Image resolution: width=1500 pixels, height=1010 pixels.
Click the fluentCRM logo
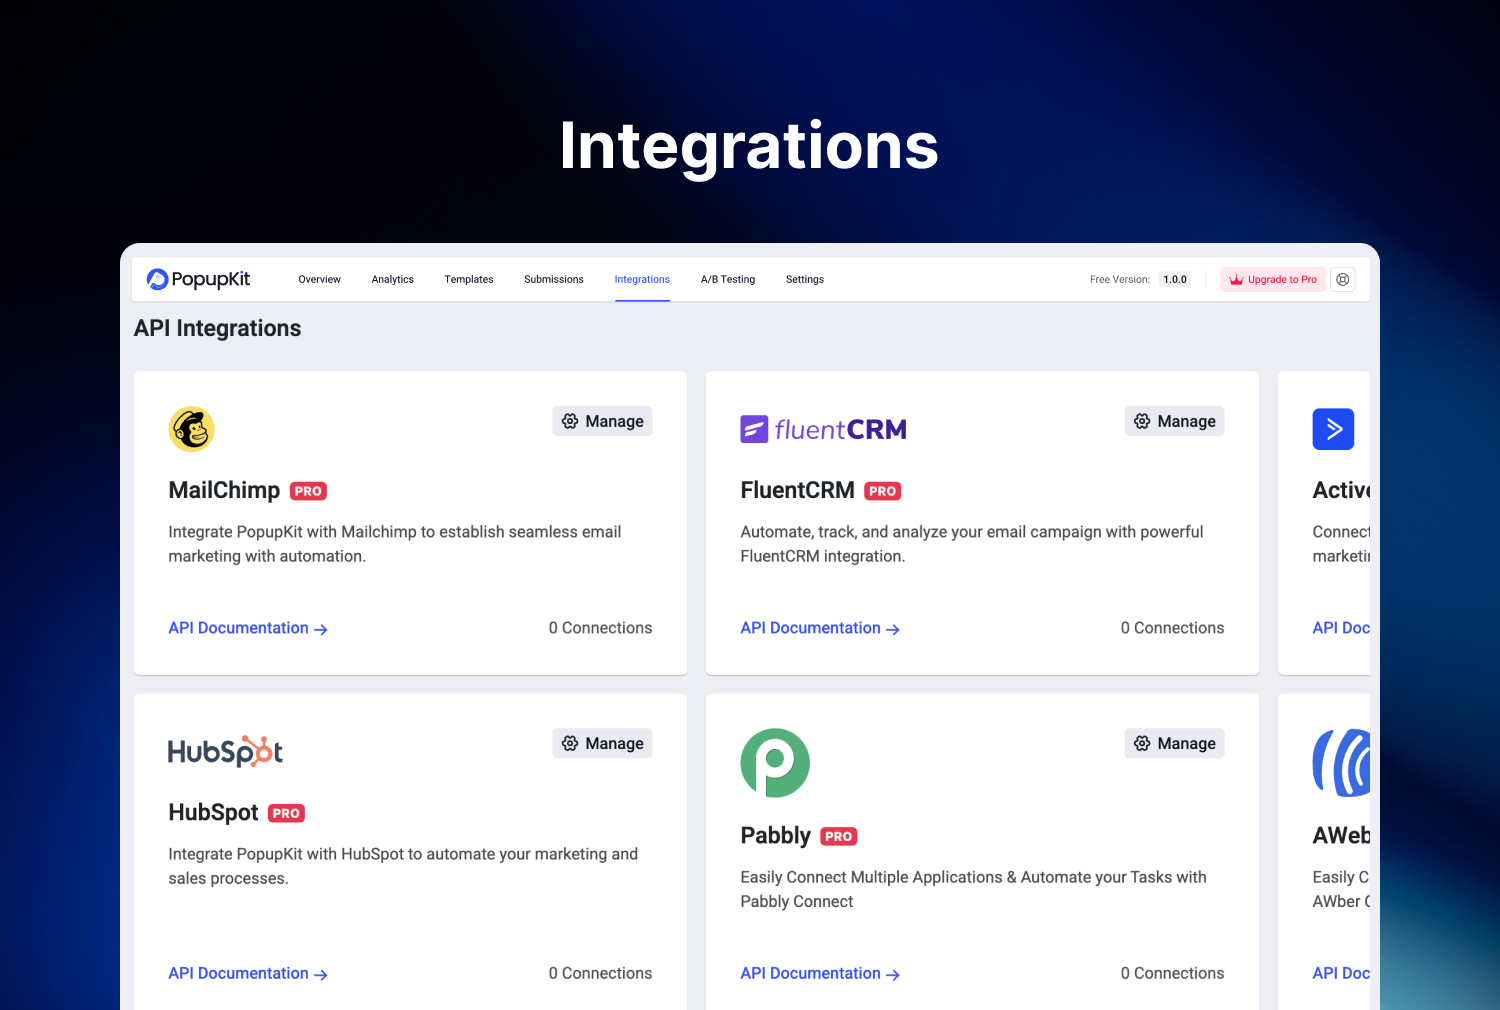coord(823,429)
